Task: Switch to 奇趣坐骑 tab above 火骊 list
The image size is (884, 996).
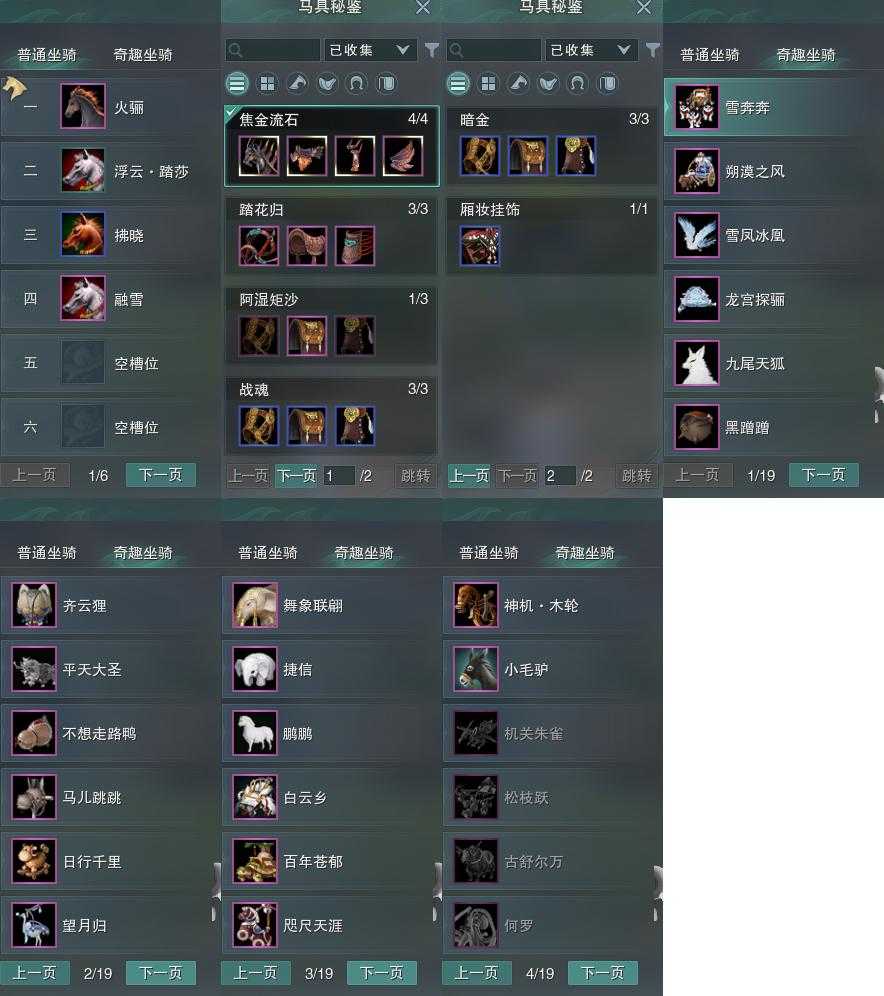Action: (143, 55)
